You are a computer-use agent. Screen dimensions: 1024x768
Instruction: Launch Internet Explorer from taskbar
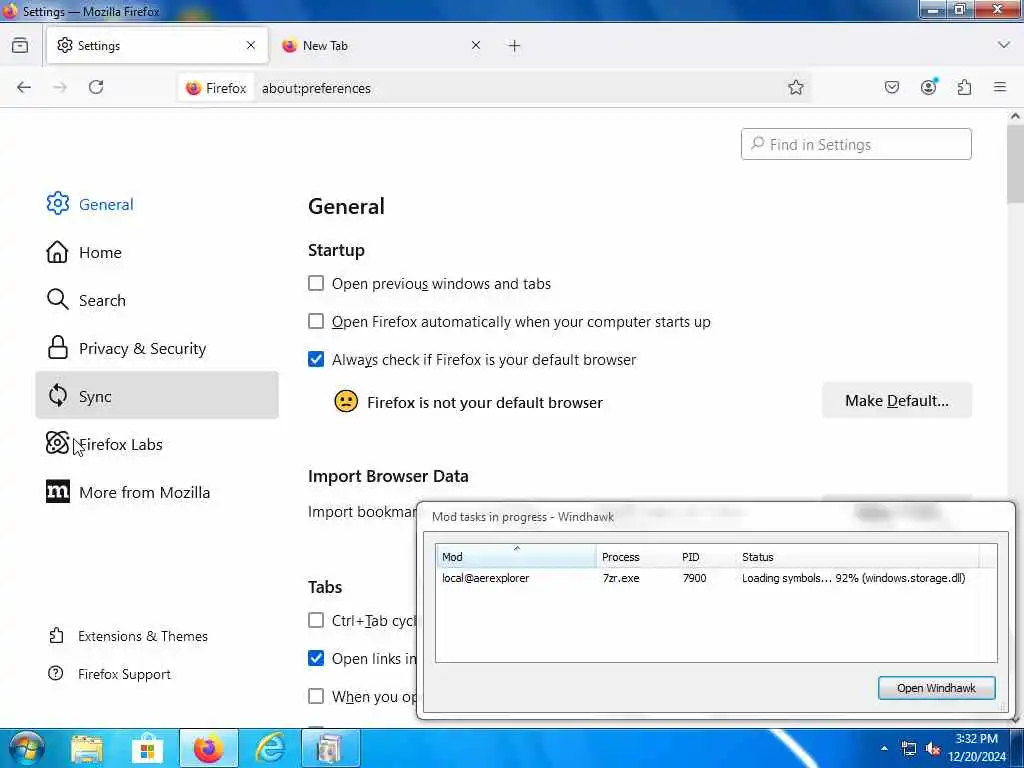(x=270, y=749)
